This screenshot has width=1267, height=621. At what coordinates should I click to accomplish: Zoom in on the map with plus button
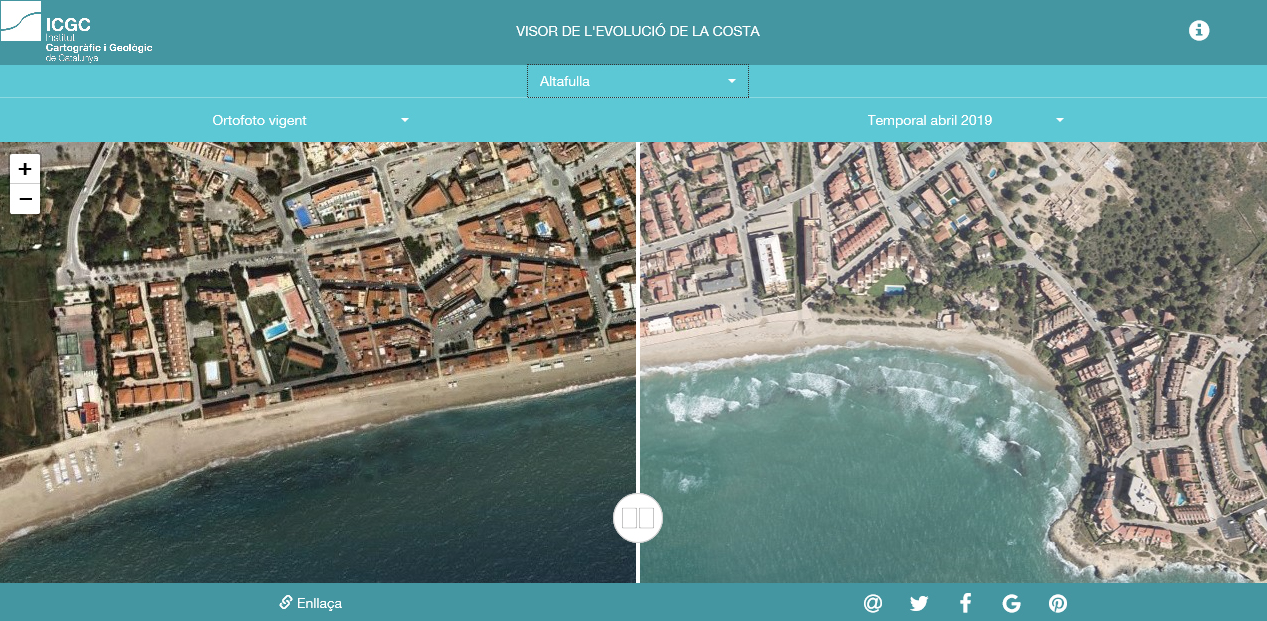pyautogui.click(x=25, y=169)
